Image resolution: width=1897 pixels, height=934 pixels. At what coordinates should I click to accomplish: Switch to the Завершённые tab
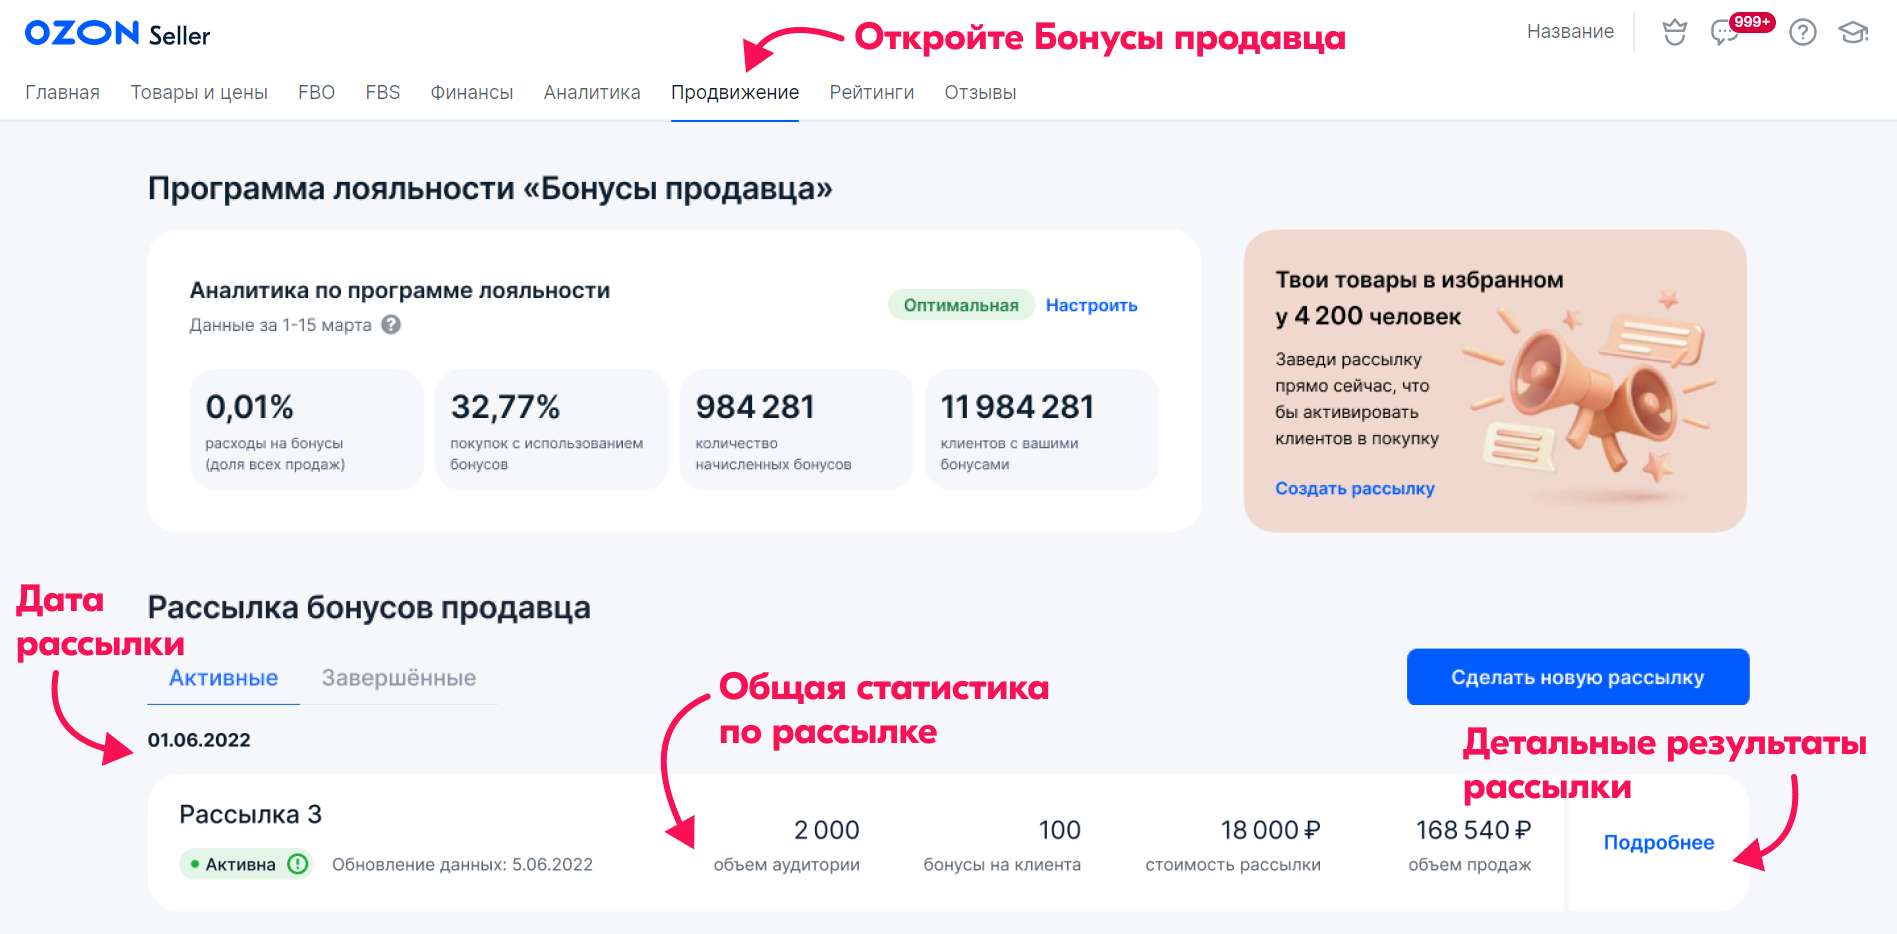(x=399, y=678)
